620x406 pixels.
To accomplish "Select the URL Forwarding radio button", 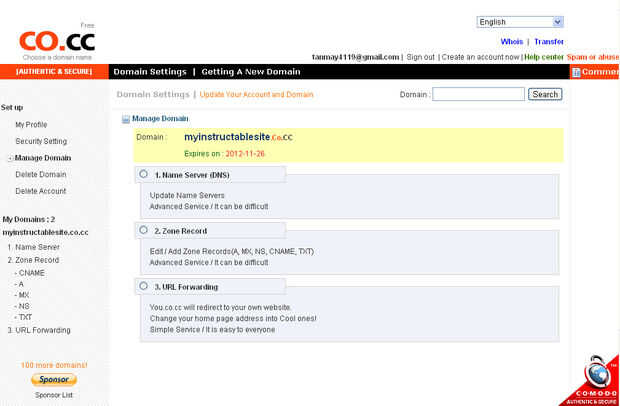I will click(144, 285).
